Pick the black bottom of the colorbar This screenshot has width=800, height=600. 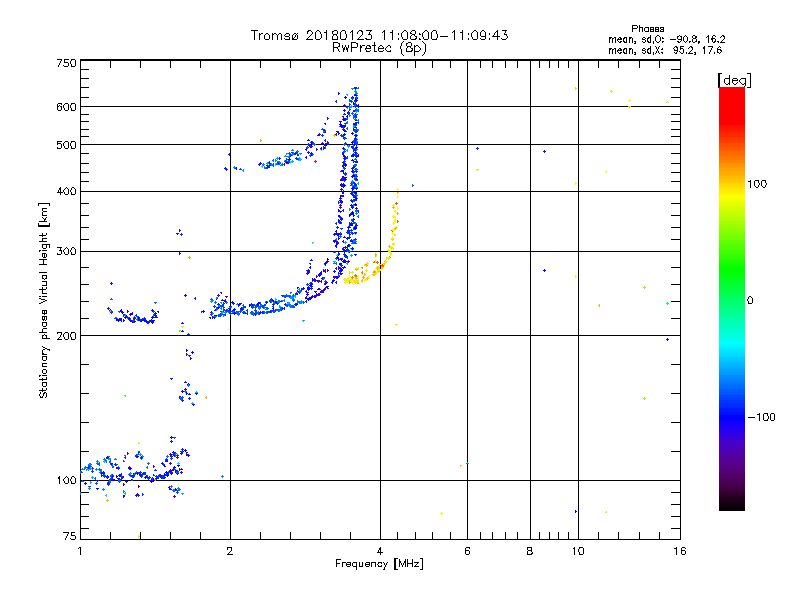732,504
